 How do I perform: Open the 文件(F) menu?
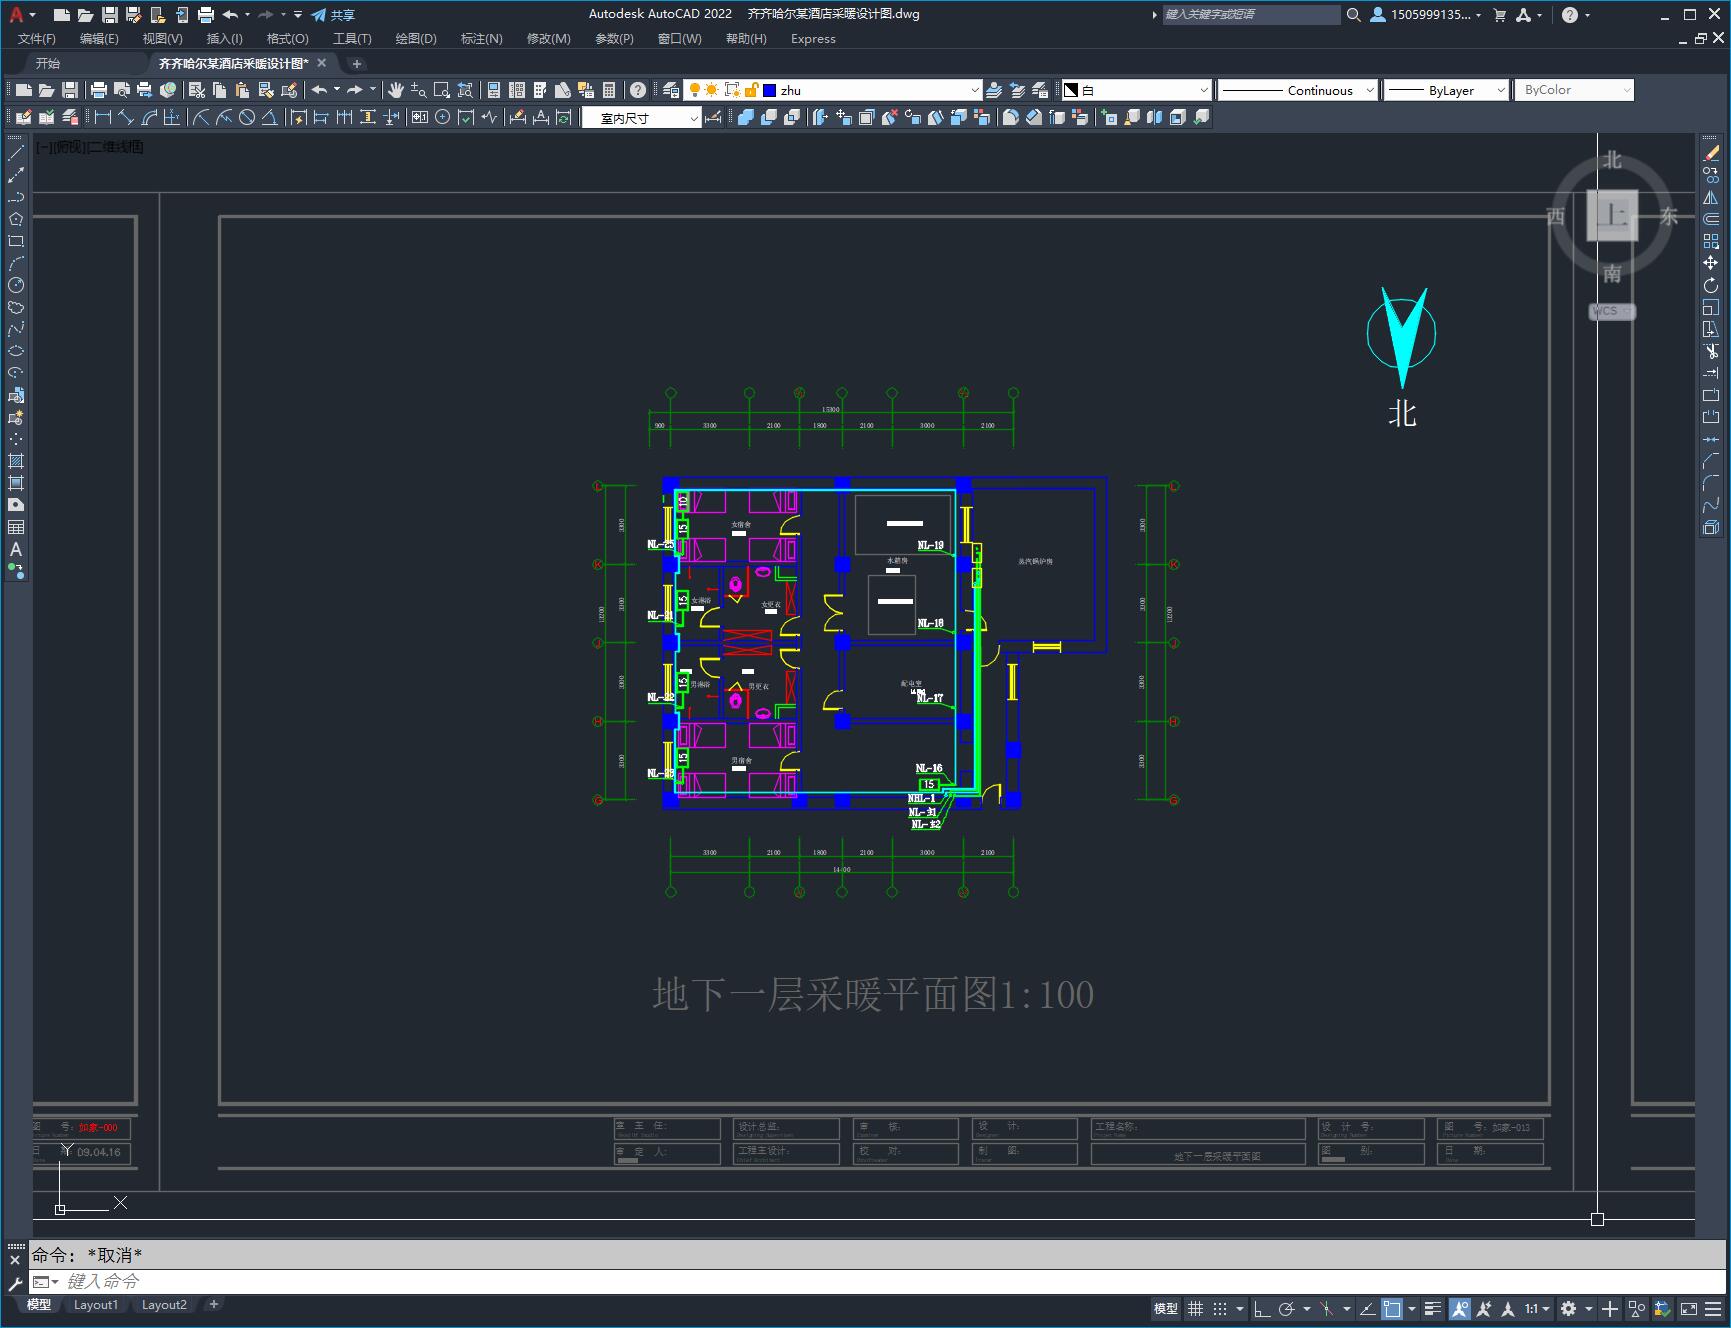pos(37,38)
